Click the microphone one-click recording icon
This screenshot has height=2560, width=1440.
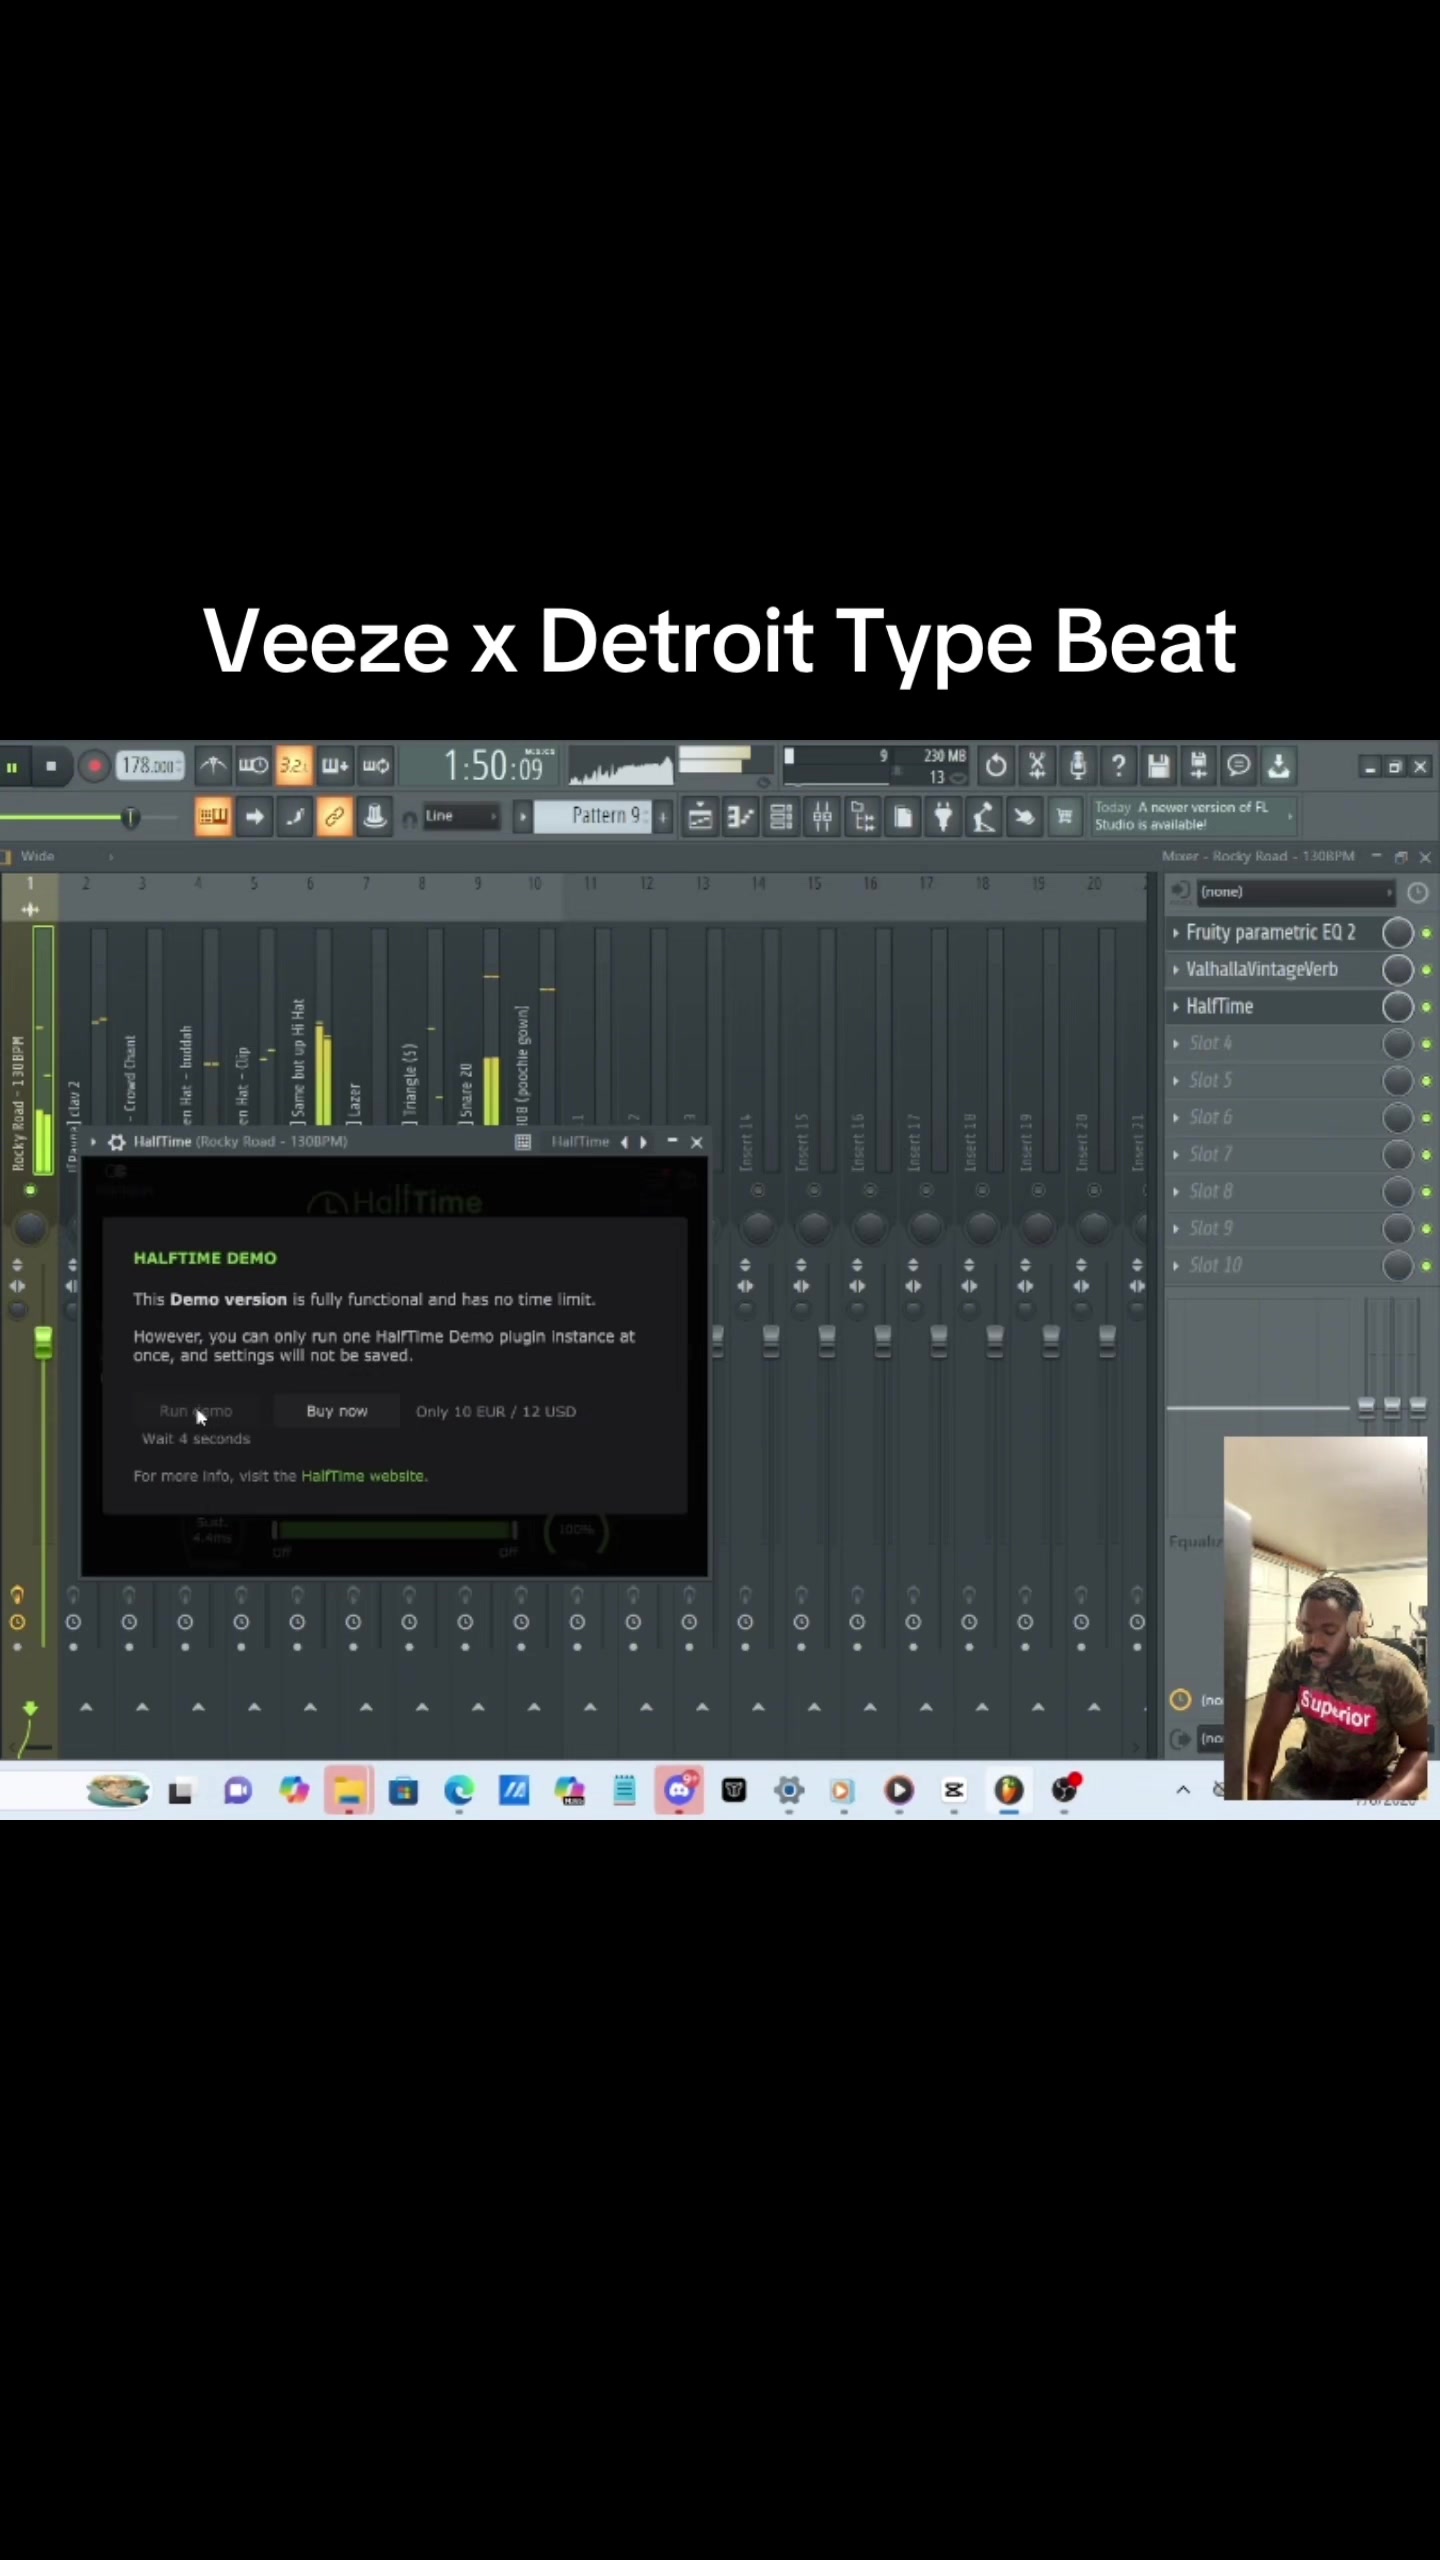[x=1078, y=766]
